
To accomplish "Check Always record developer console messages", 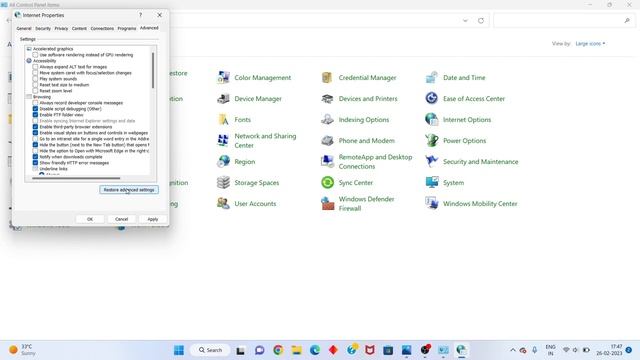I will click(35, 102).
